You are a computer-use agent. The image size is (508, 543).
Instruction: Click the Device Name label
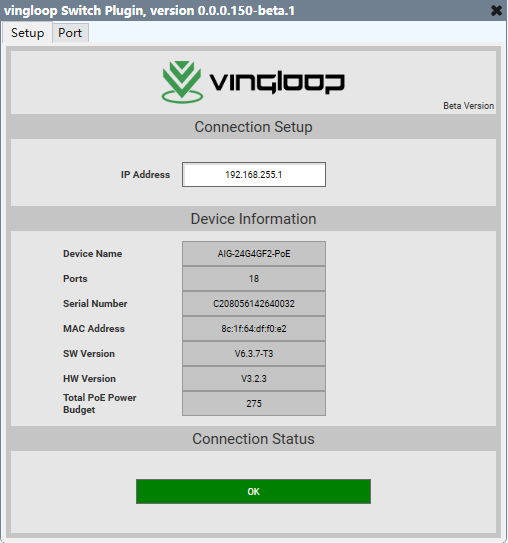(92, 254)
